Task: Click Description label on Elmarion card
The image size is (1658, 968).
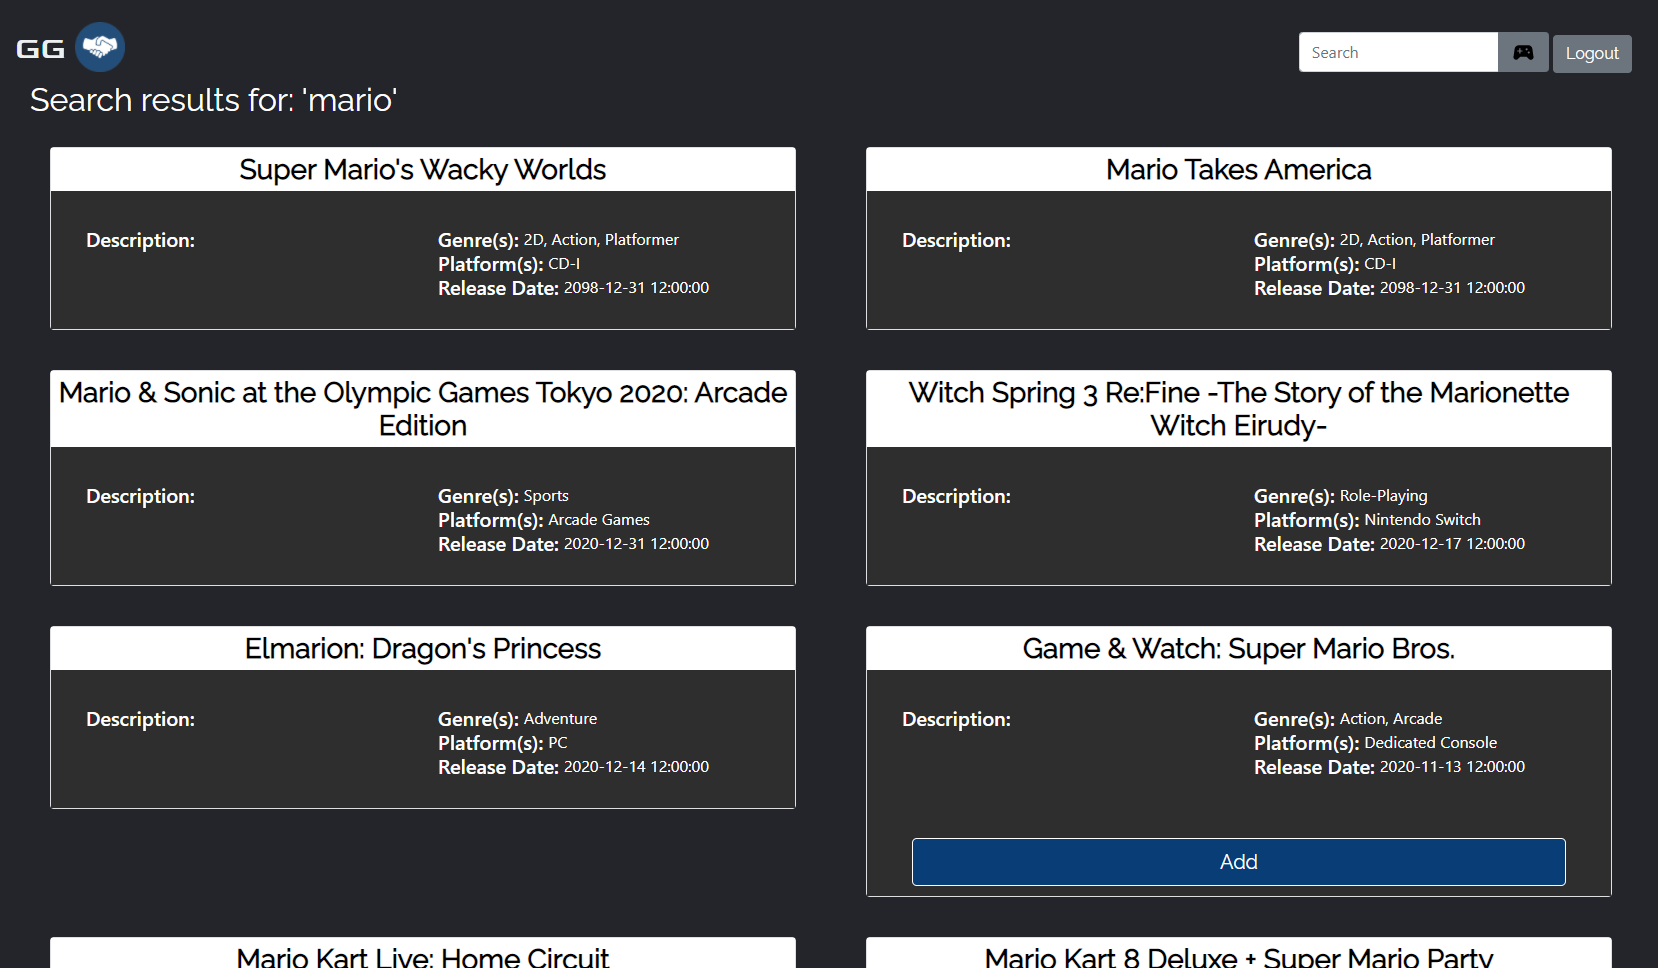Action: [140, 719]
